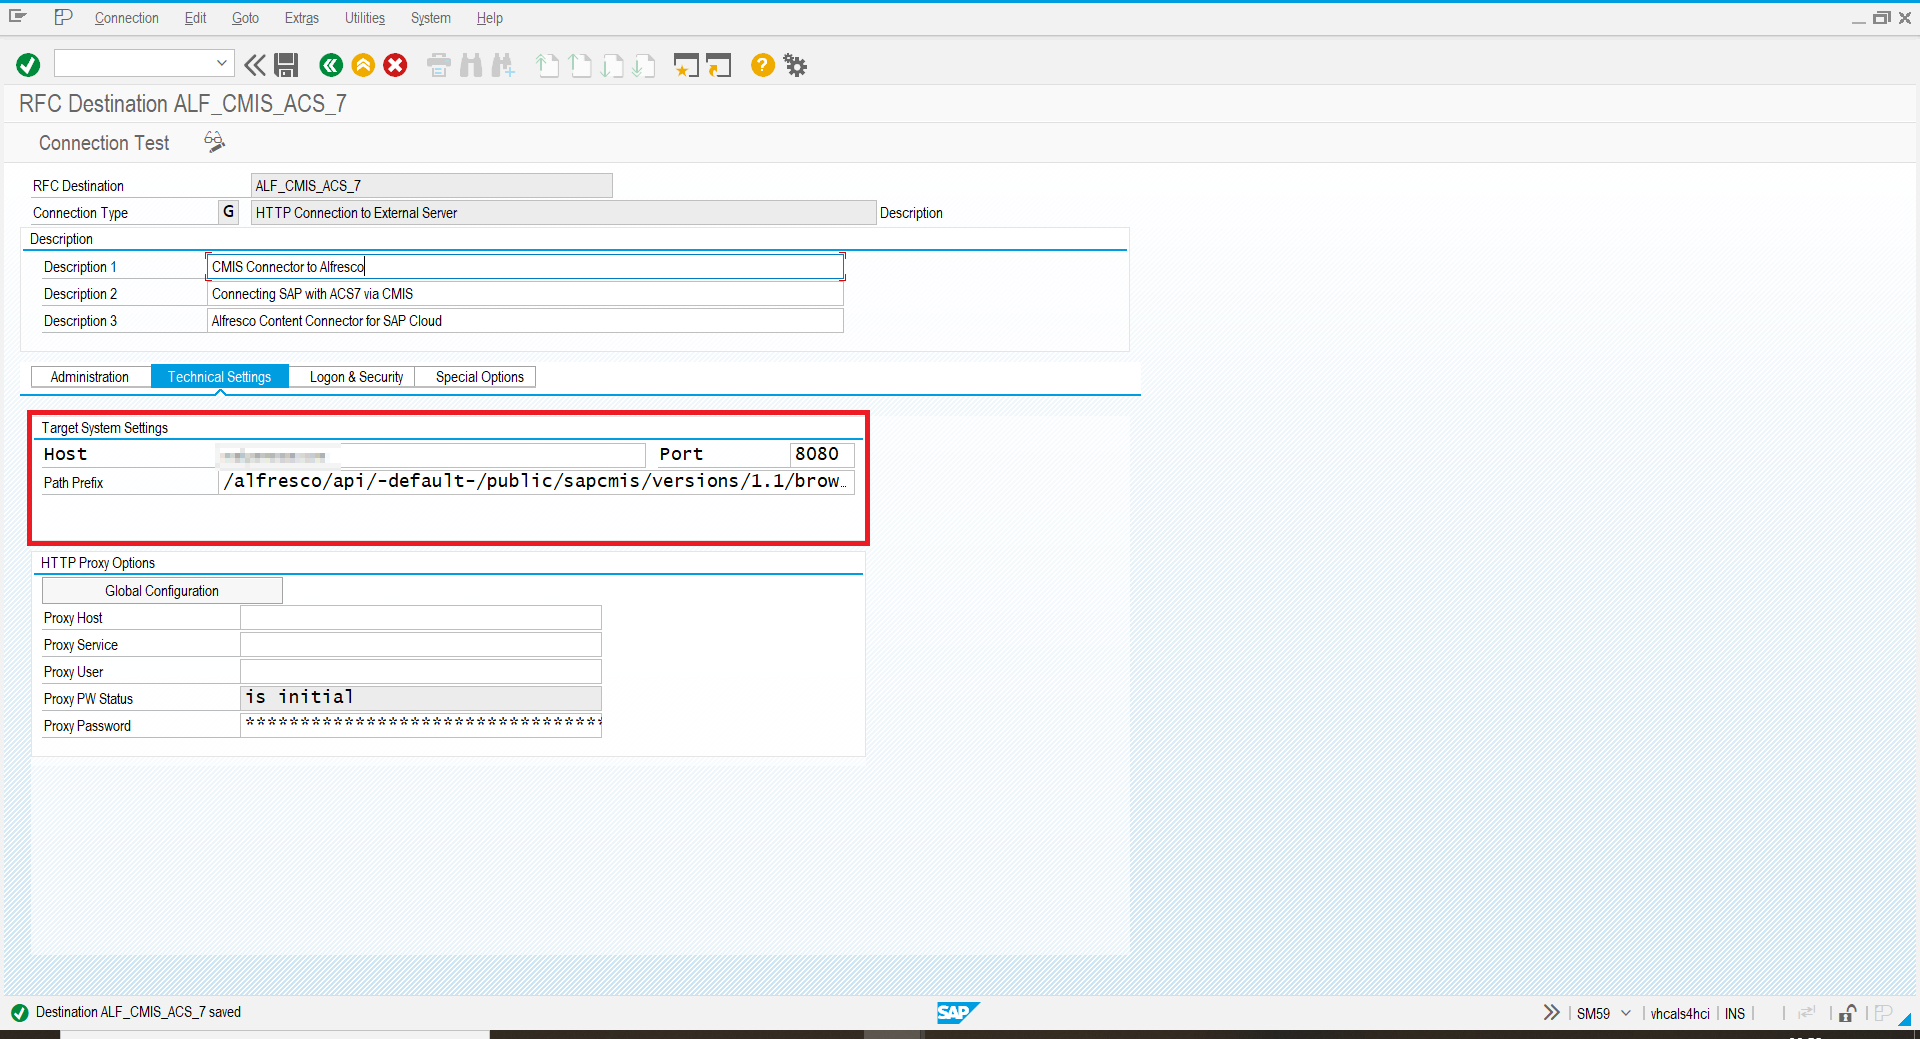
Task: Click the red Cancel icon
Action: click(x=396, y=65)
